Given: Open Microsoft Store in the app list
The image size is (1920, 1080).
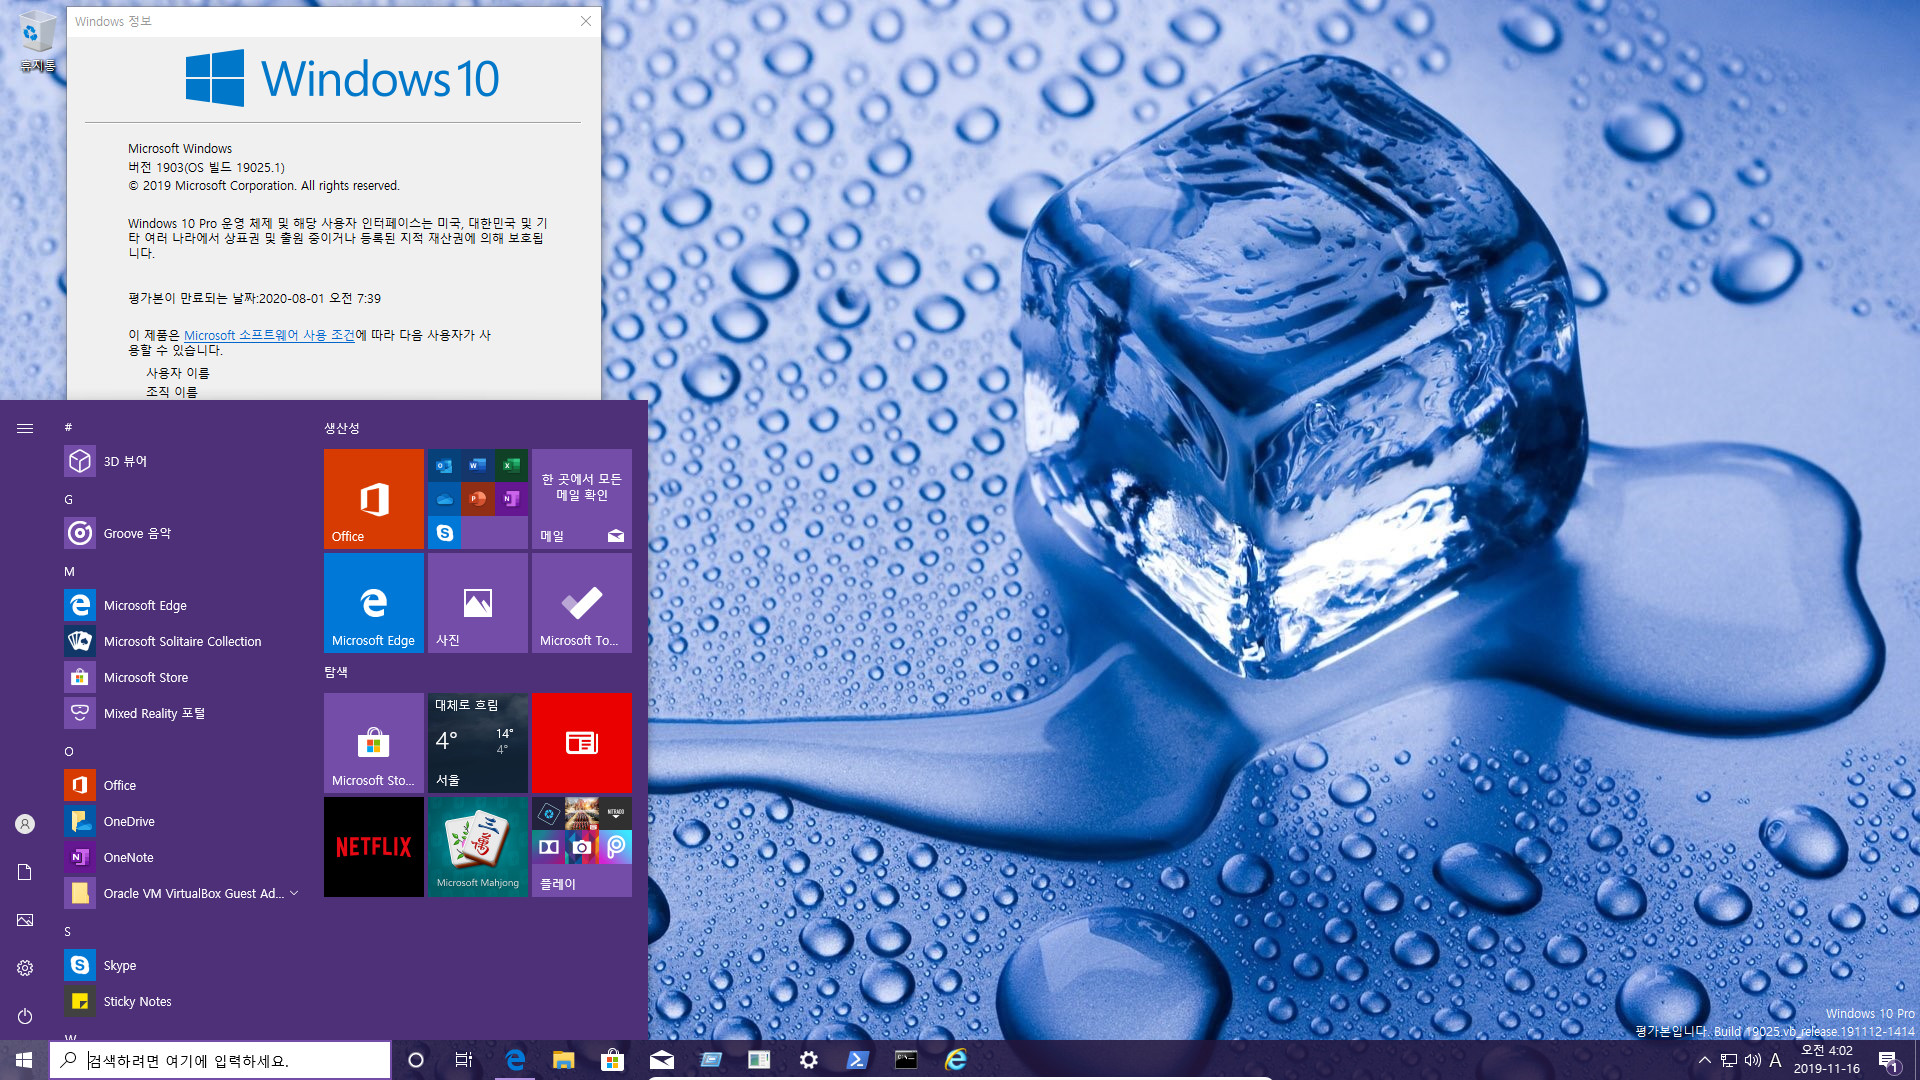Looking at the screenshot, I should point(182,677).
